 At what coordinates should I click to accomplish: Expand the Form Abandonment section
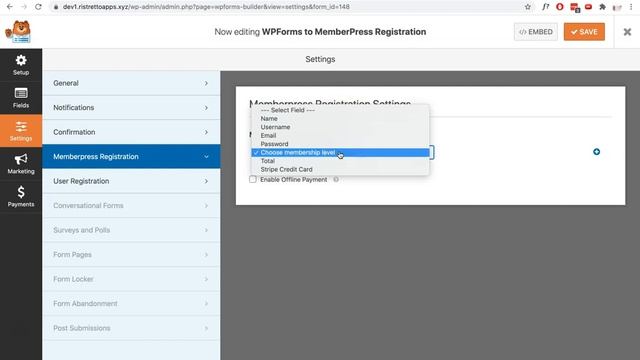click(131, 303)
